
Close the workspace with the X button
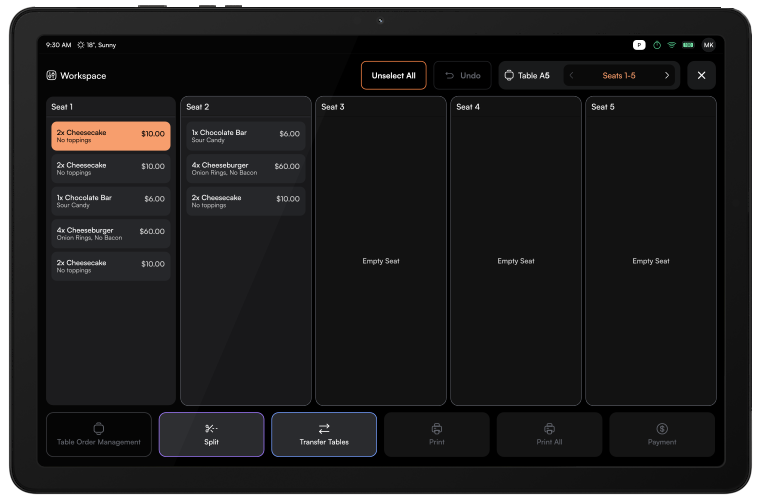(x=701, y=75)
